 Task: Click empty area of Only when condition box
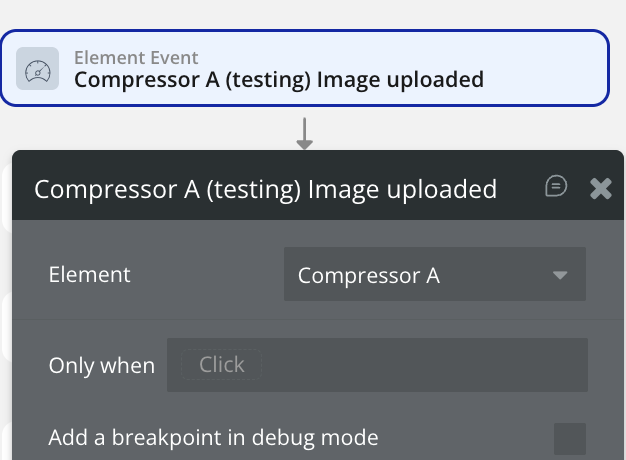click(420, 365)
